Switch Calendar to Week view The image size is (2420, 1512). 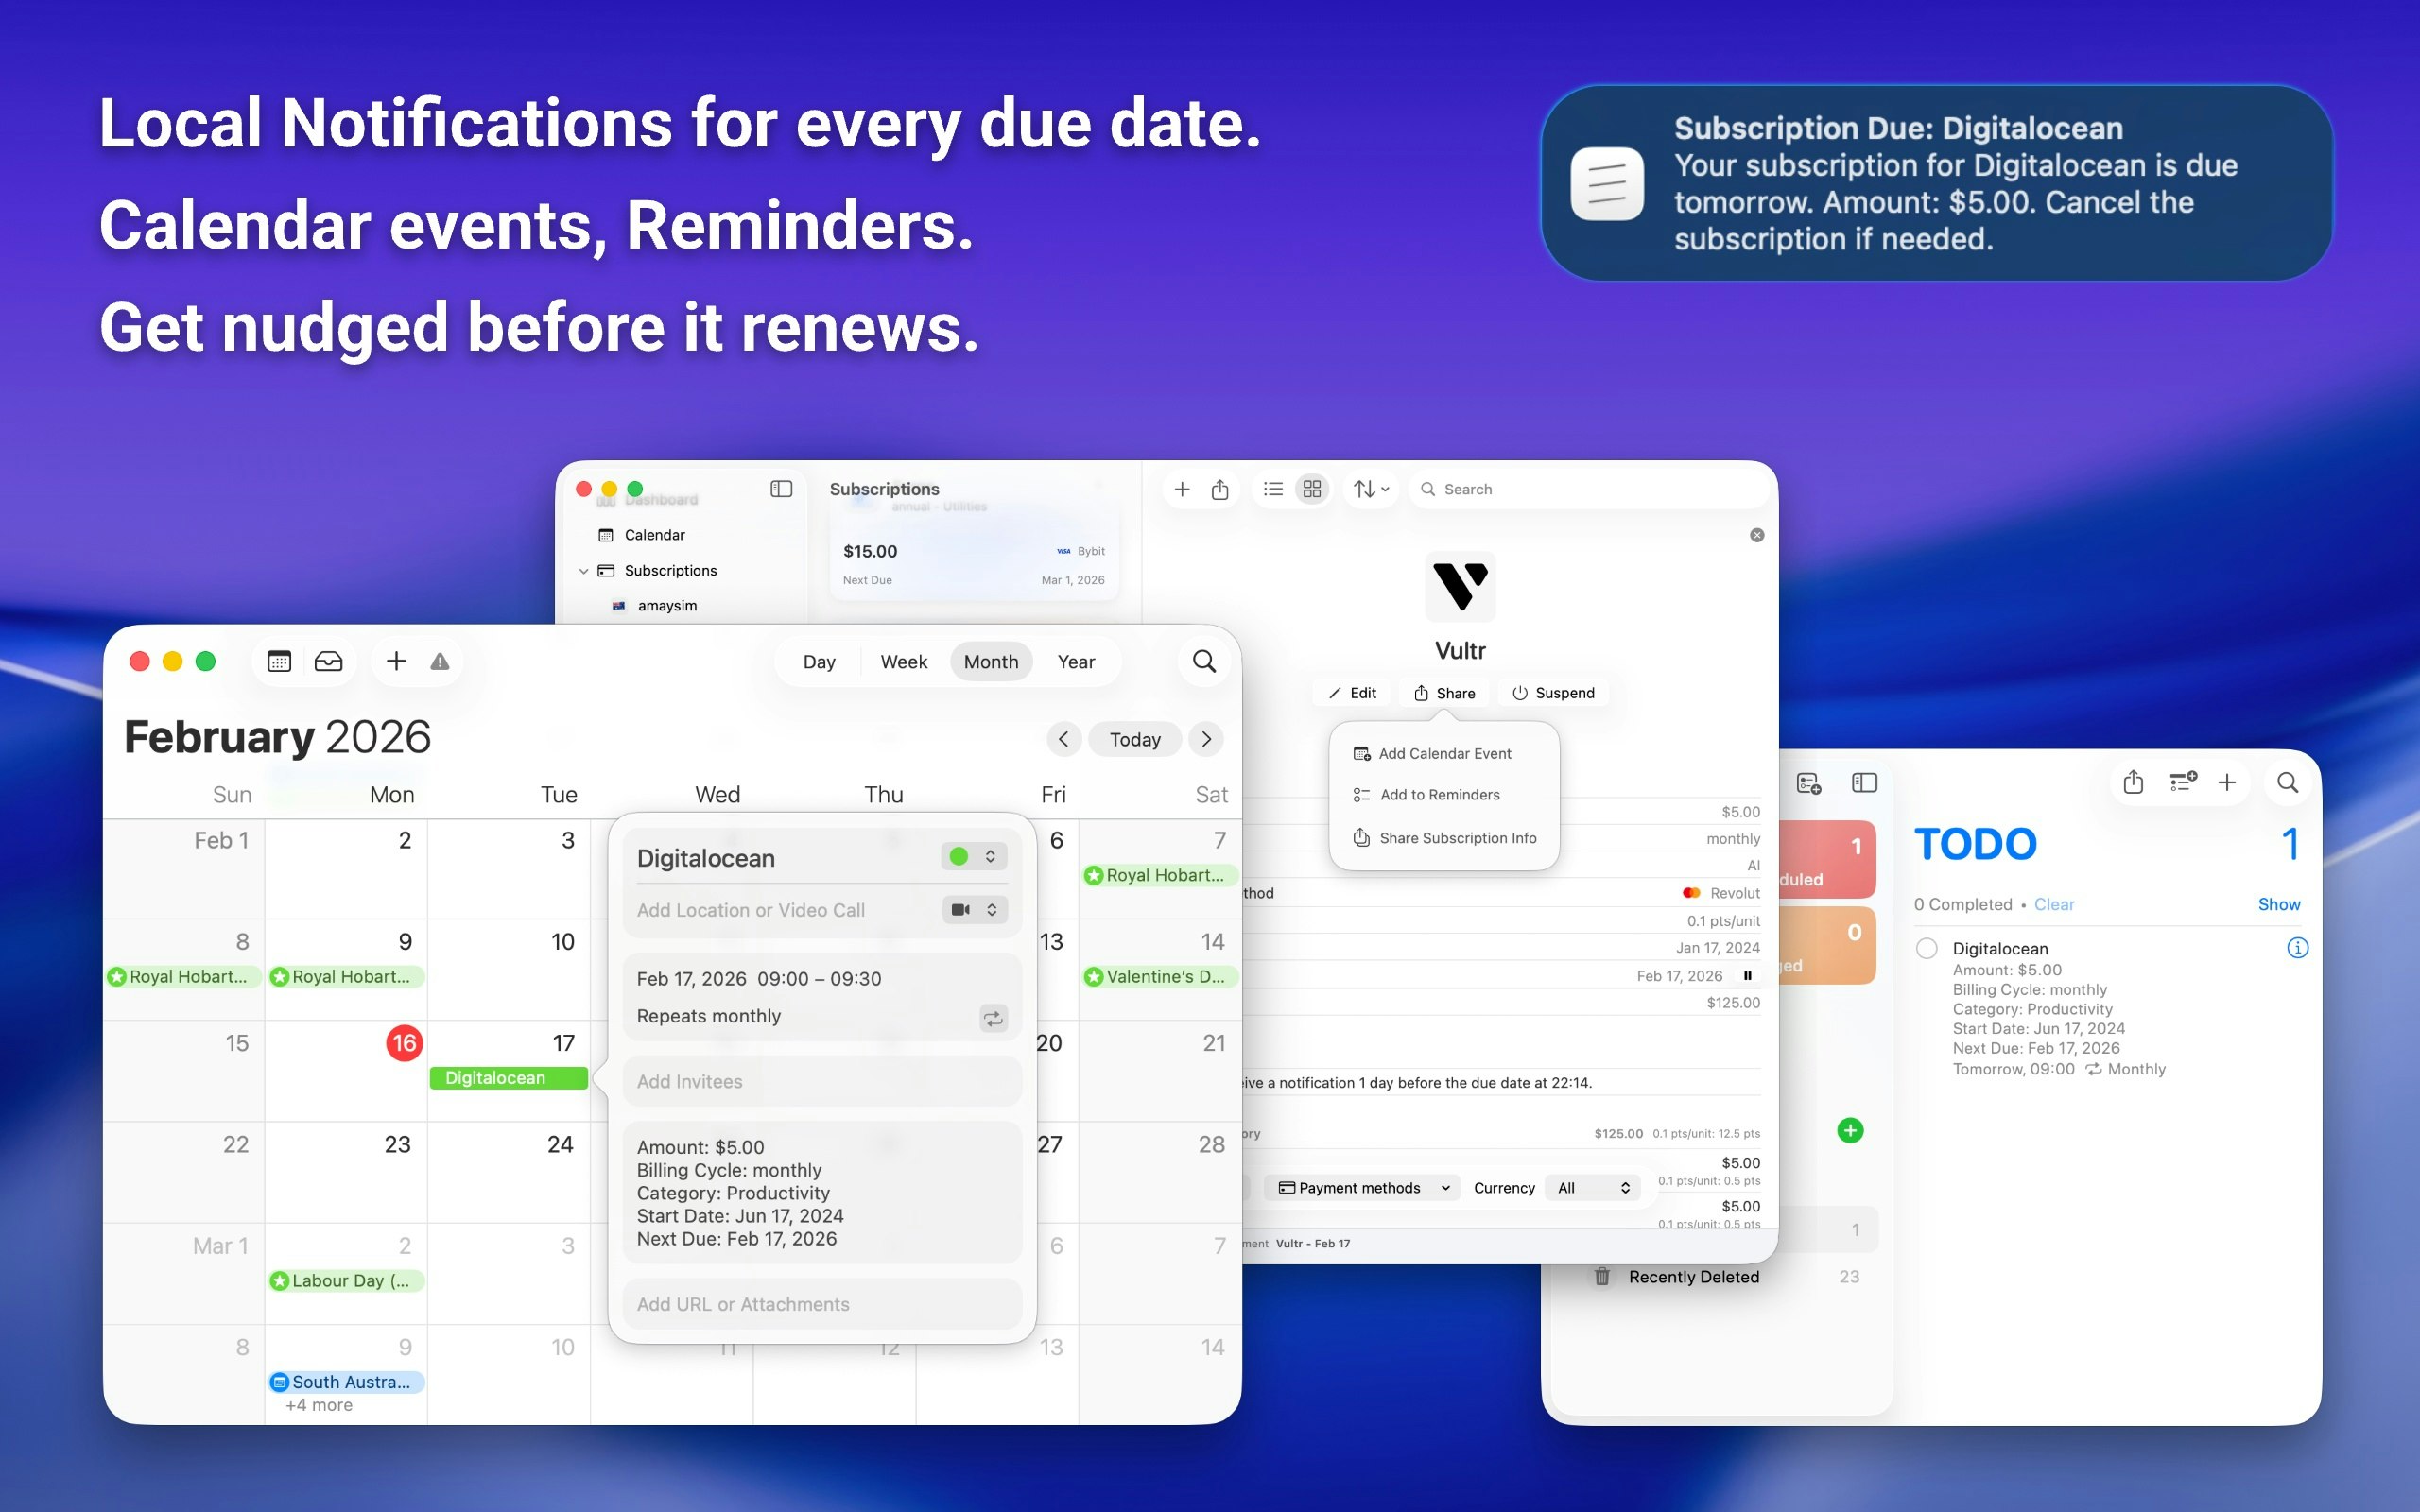(903, 662)
